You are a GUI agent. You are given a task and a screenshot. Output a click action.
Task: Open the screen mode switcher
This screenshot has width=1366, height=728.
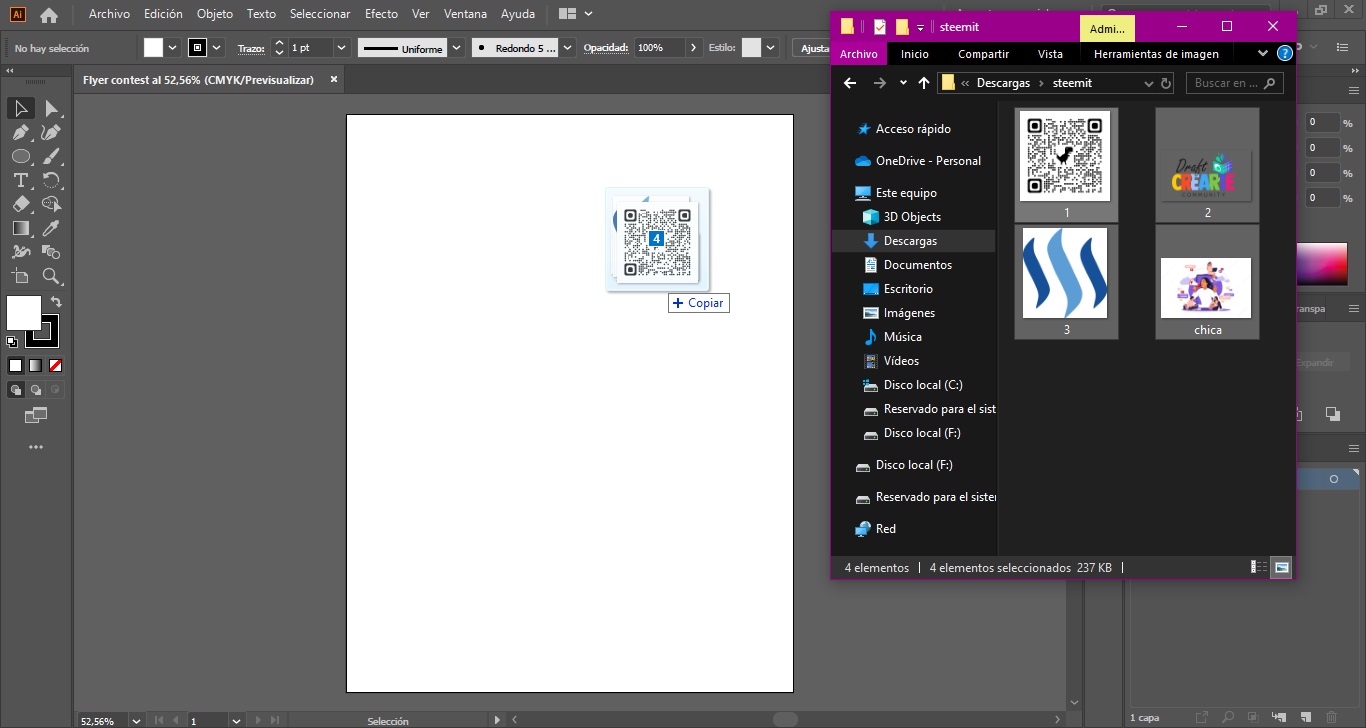36,414
